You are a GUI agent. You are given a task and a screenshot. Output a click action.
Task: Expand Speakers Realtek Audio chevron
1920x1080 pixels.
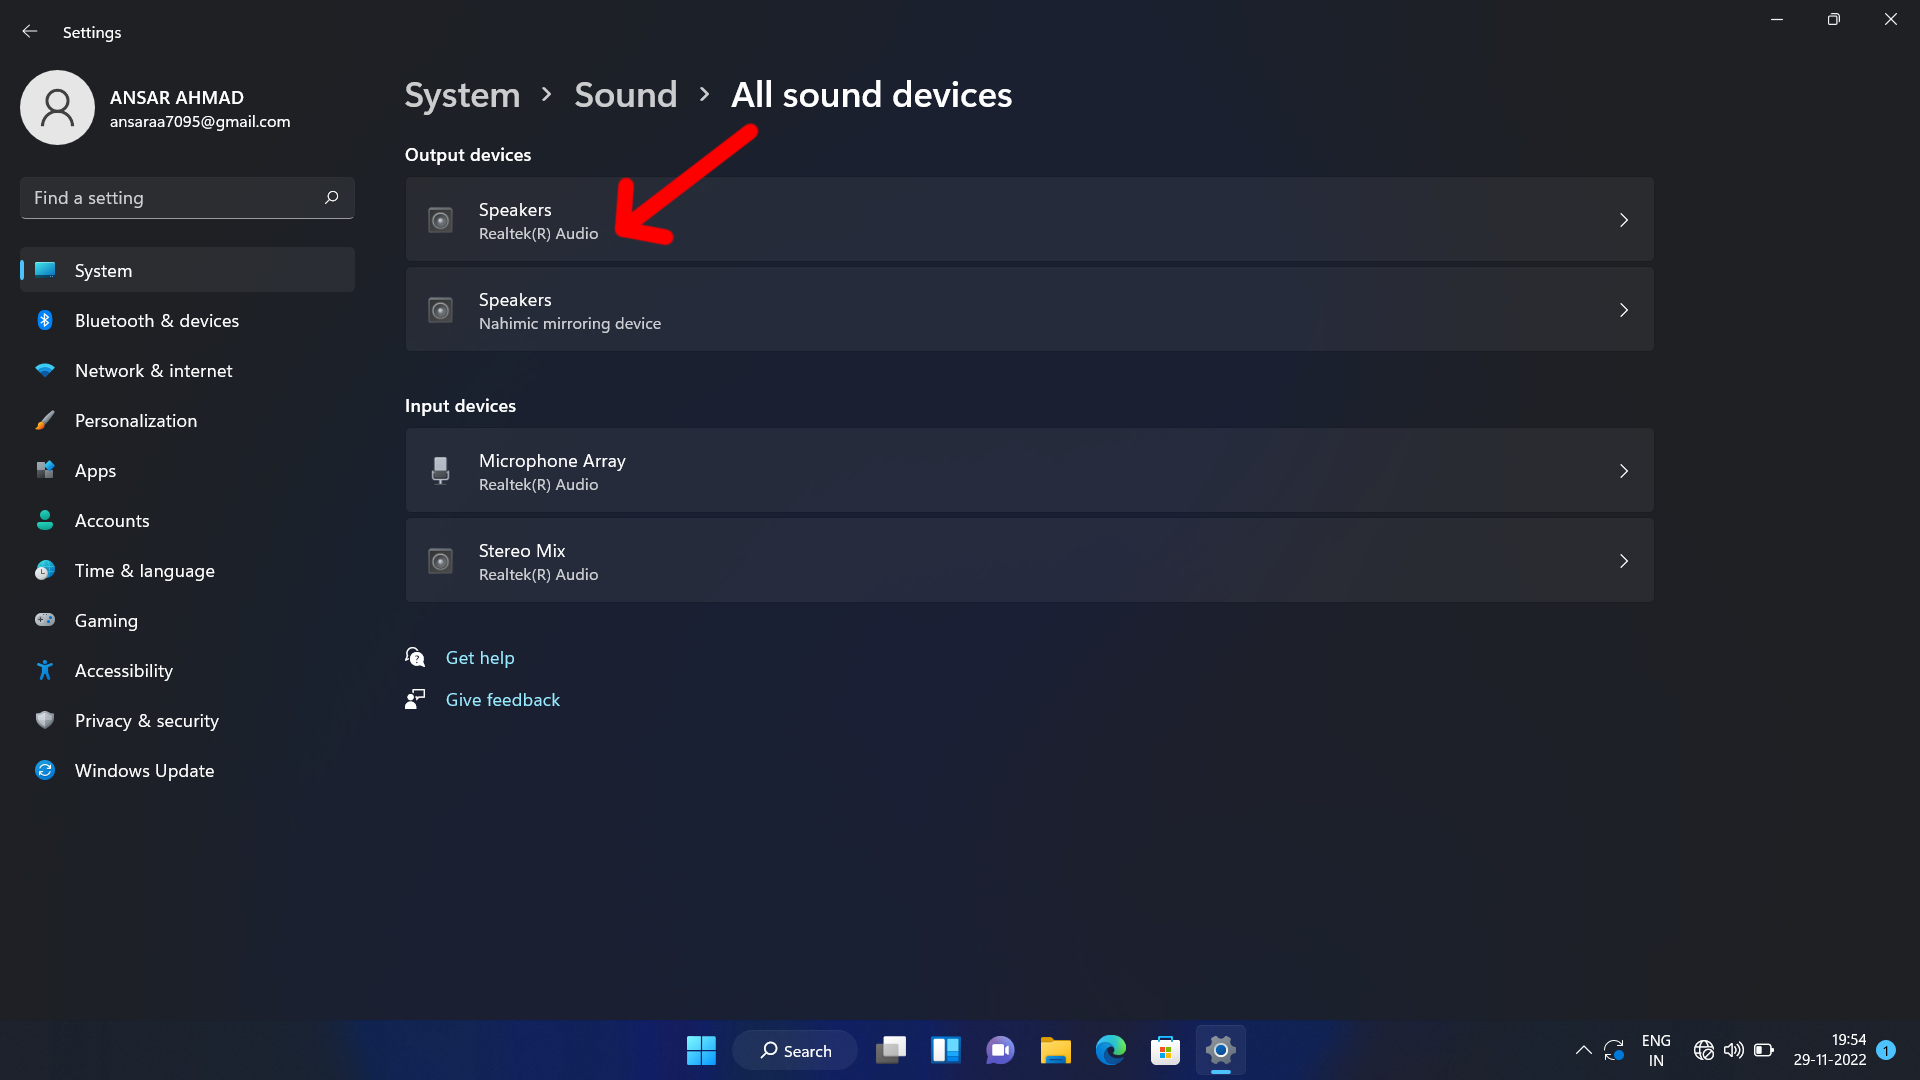(x=1624, y=220)
